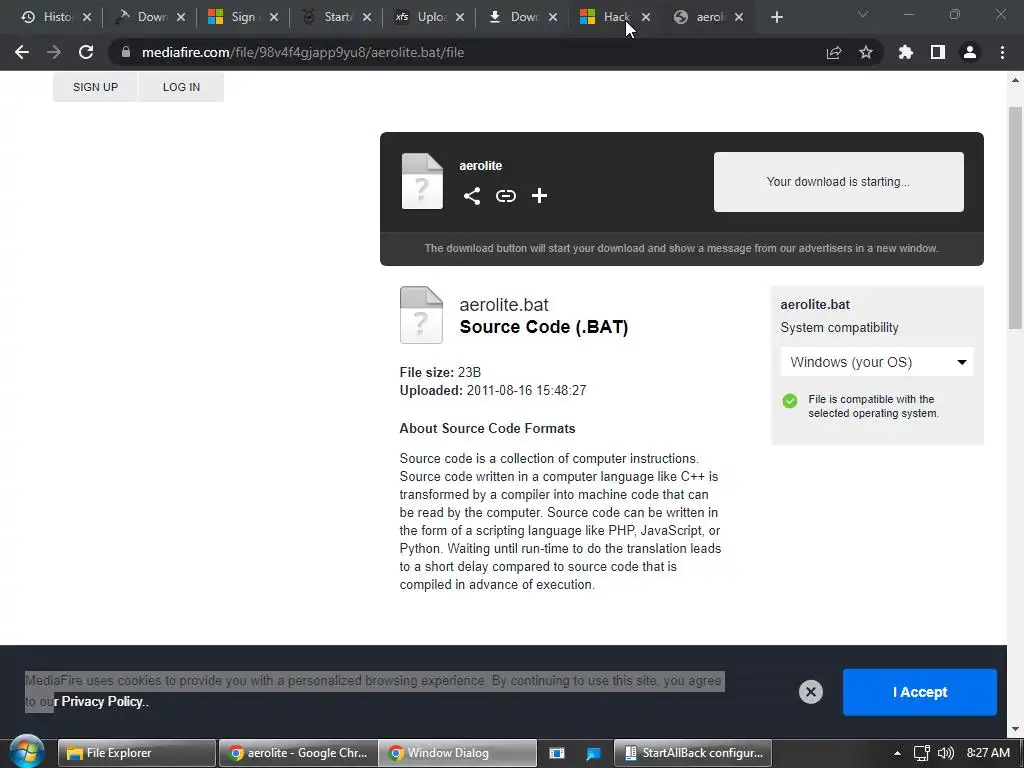Open the Chrome three-dot menu
The height and width of the screenshot is (768, 1024).
point(1002,52)
